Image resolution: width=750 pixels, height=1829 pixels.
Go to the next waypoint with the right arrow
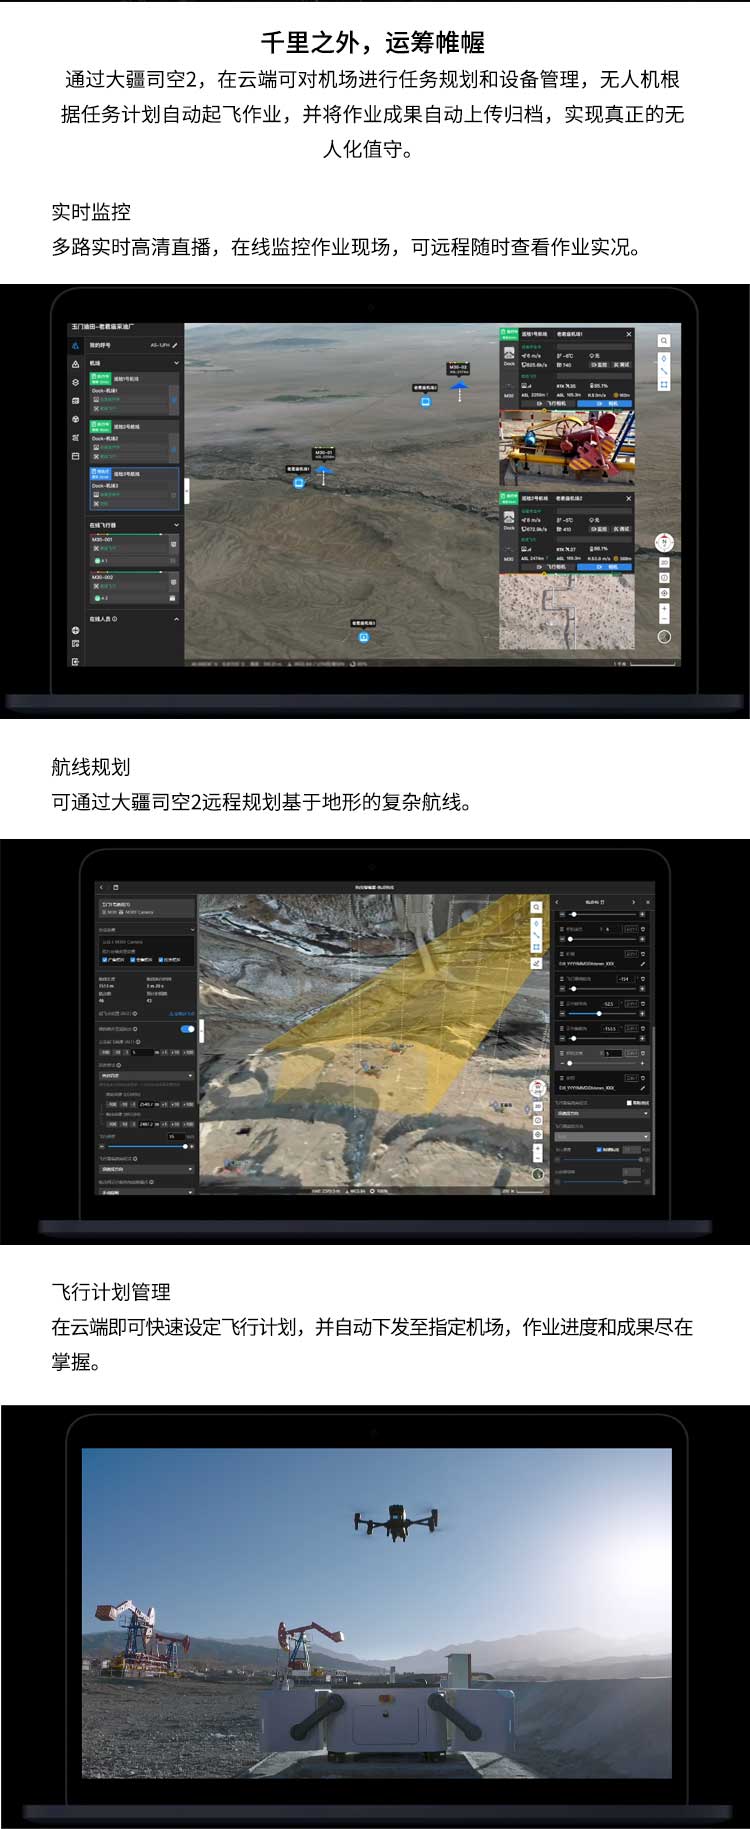(634, 902)
